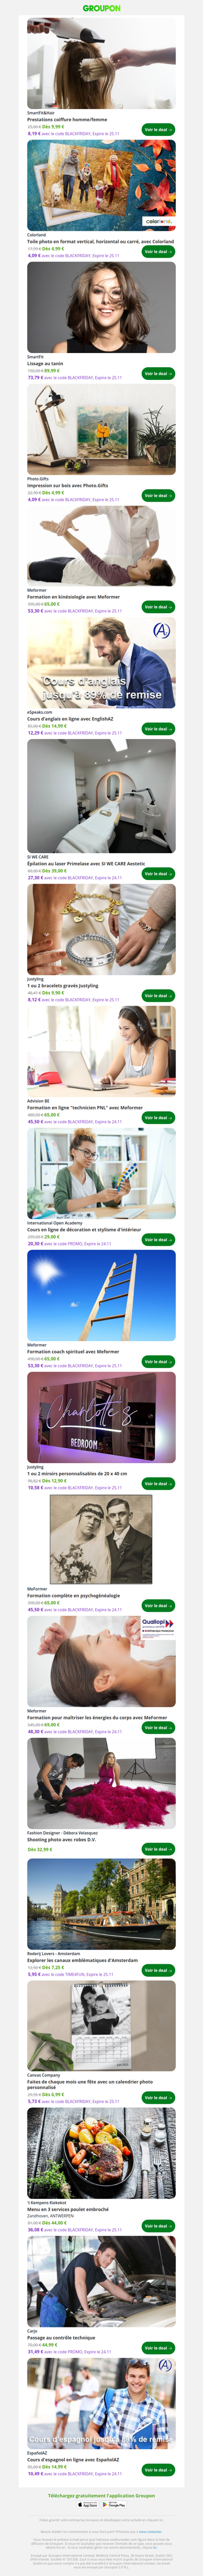The height and width of the screenshot is (2576, 203).
Task: Click the Groupon logo at top
Action: click(101, 8)
